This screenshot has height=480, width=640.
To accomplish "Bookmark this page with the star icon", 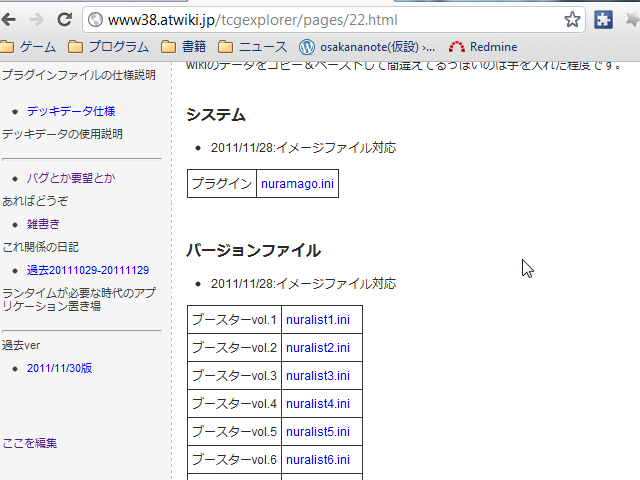I will [572, 19].
